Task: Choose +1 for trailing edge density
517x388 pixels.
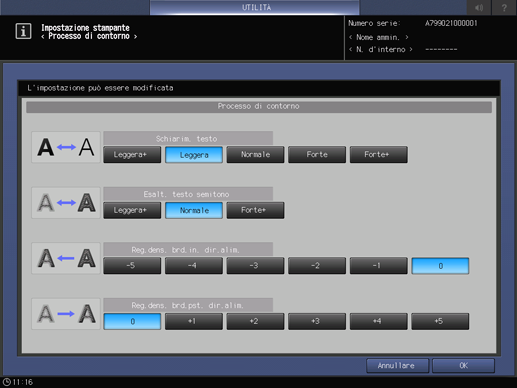Action: point(194,321)
